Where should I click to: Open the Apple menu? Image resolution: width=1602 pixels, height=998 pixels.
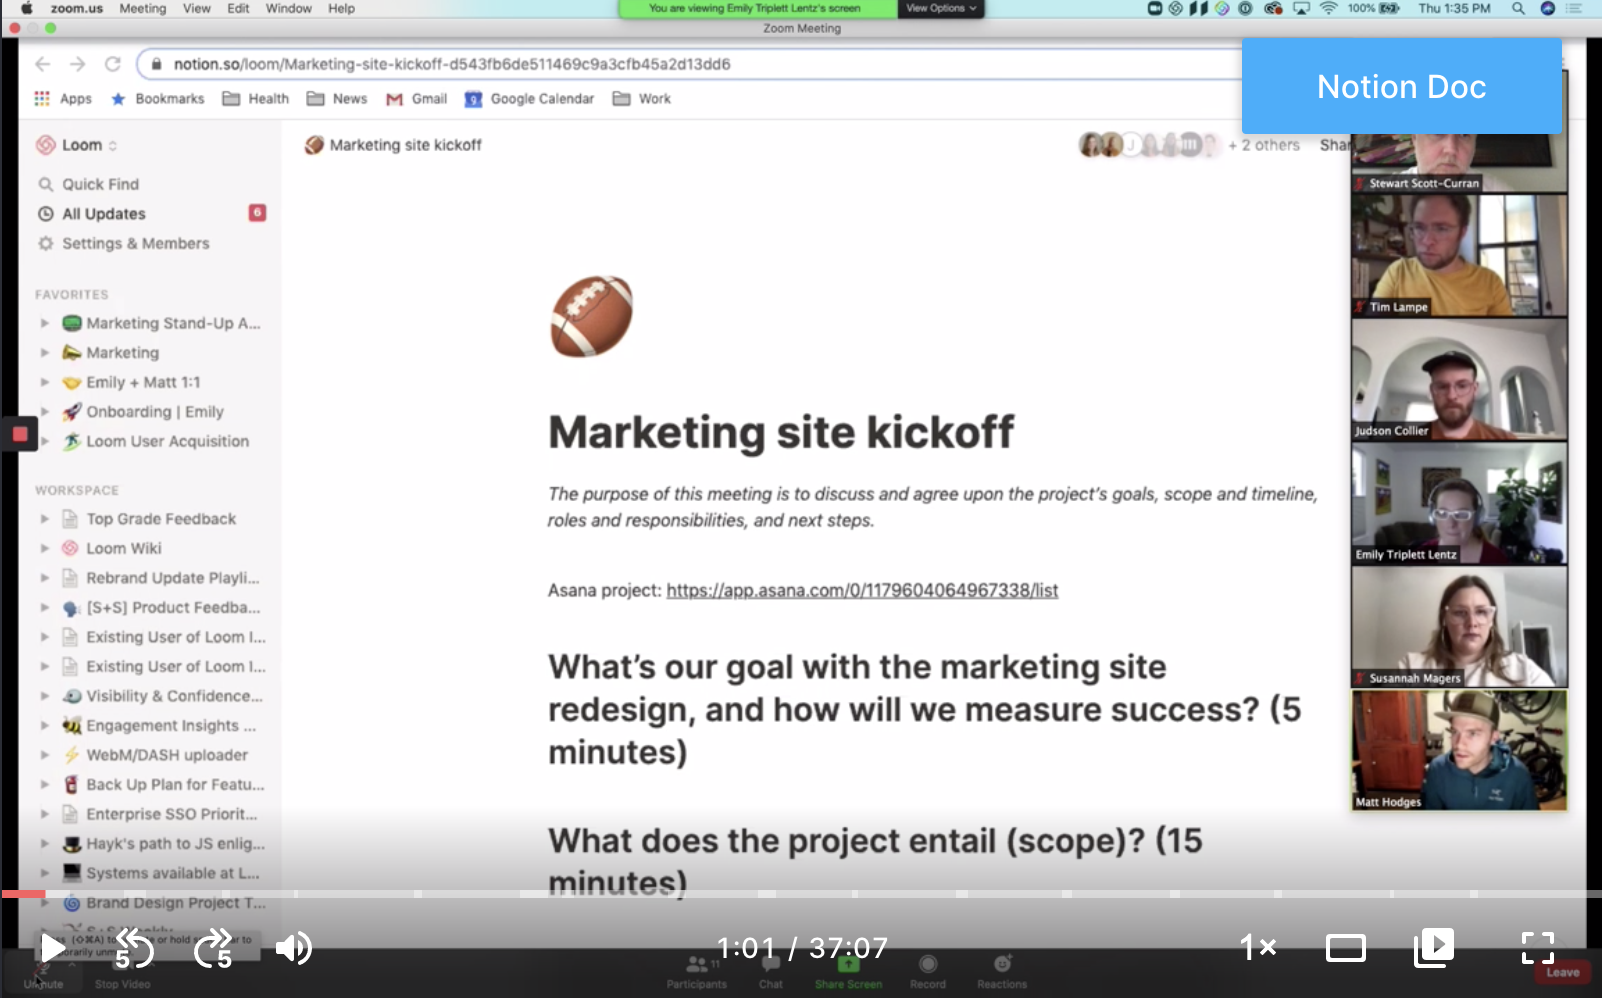27,8
